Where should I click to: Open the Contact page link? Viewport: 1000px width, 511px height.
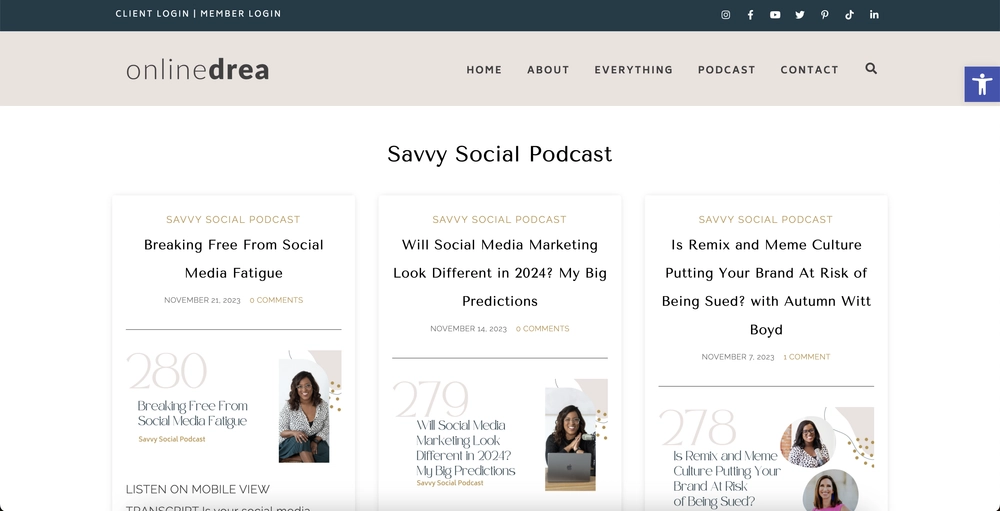(809, 70)
